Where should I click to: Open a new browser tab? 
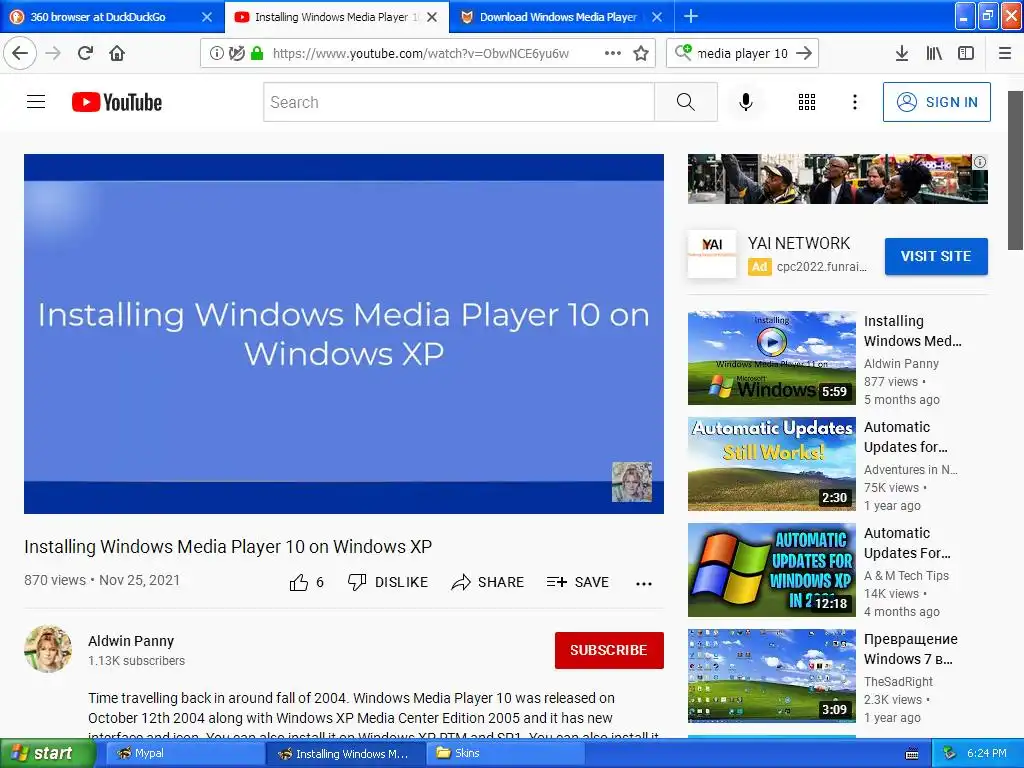pos(691,16)
